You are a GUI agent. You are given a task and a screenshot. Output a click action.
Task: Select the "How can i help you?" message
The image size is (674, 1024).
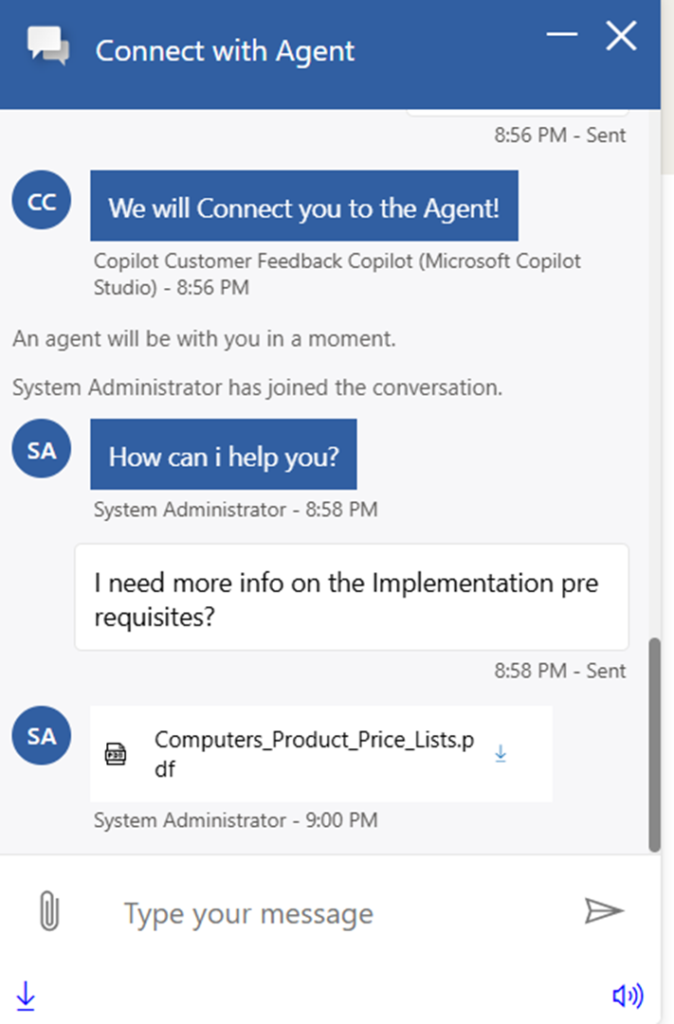tap(224, 456)
